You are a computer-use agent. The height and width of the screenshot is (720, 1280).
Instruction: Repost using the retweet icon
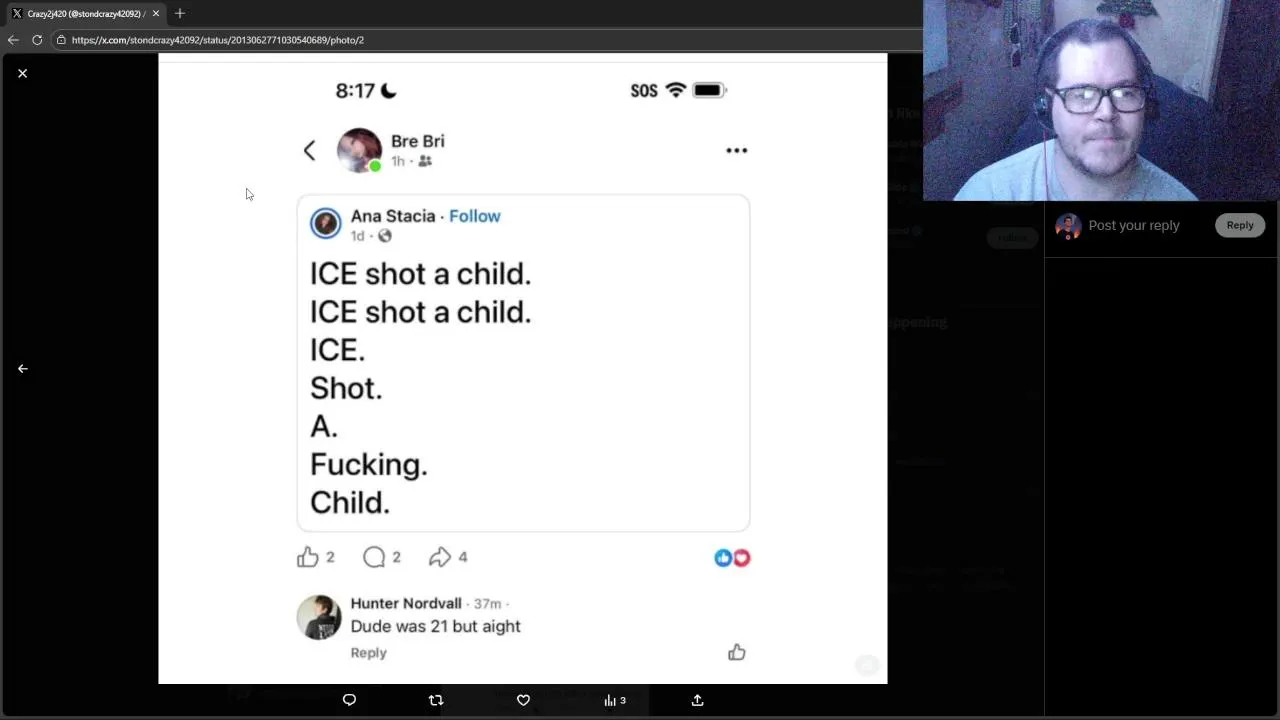pos(436,700)
